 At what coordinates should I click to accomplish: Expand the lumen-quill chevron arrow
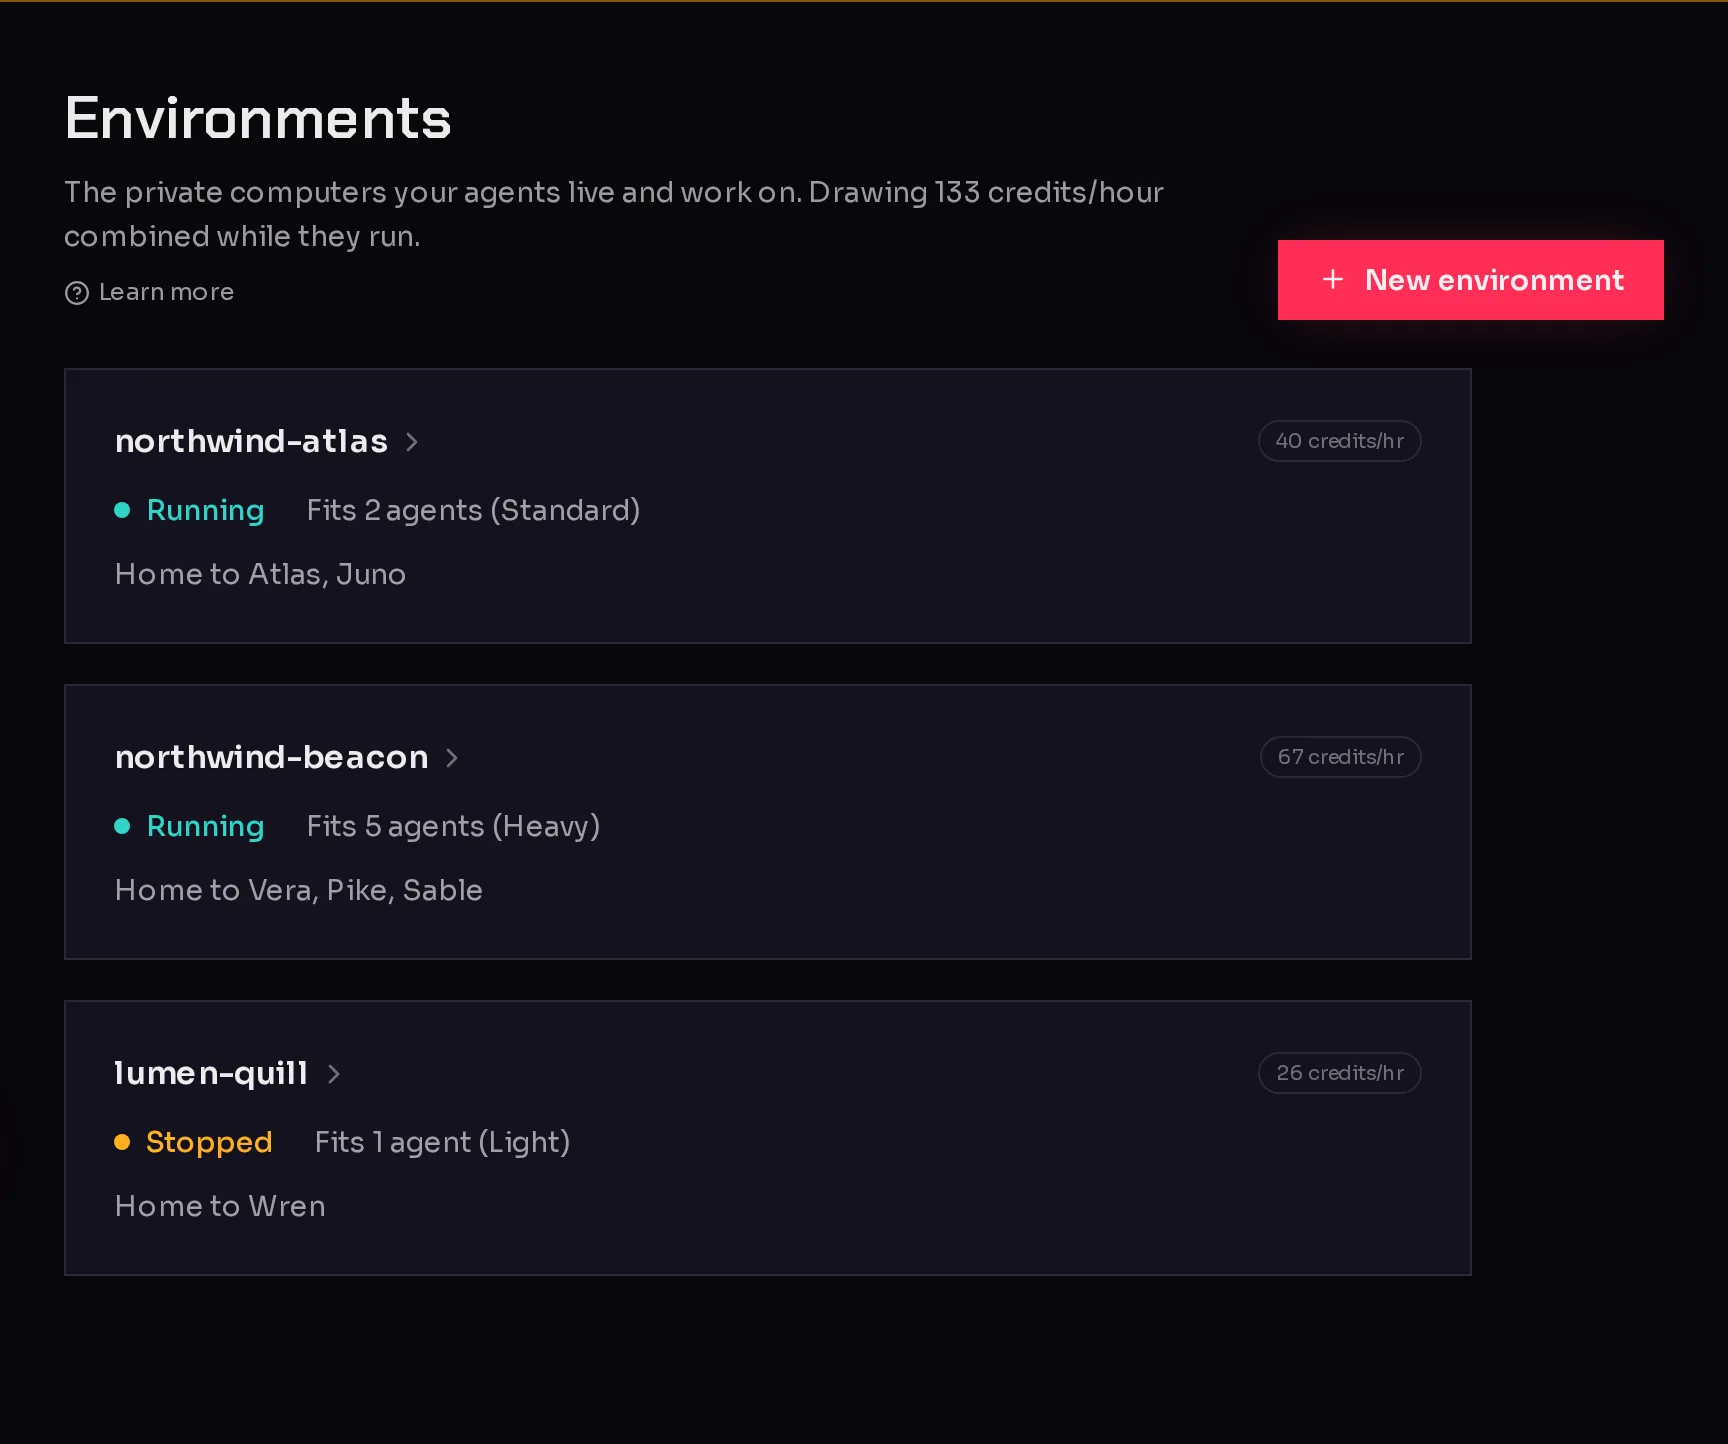click(x=334, y=1074)
